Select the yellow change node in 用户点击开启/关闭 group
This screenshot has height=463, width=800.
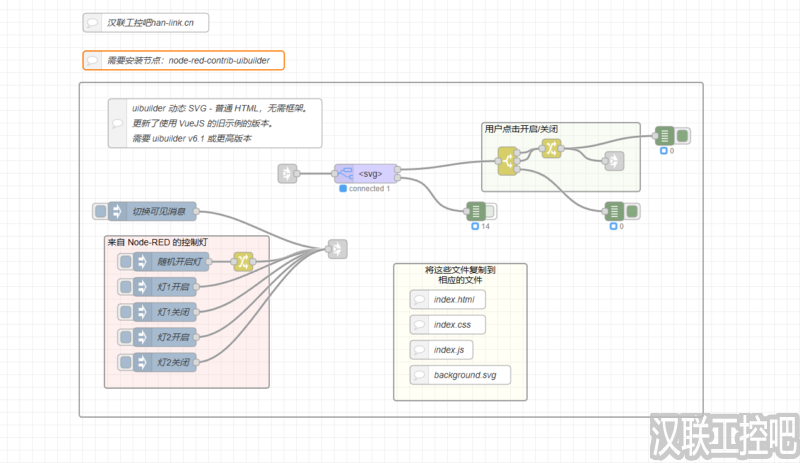click(x=551, y=148)
